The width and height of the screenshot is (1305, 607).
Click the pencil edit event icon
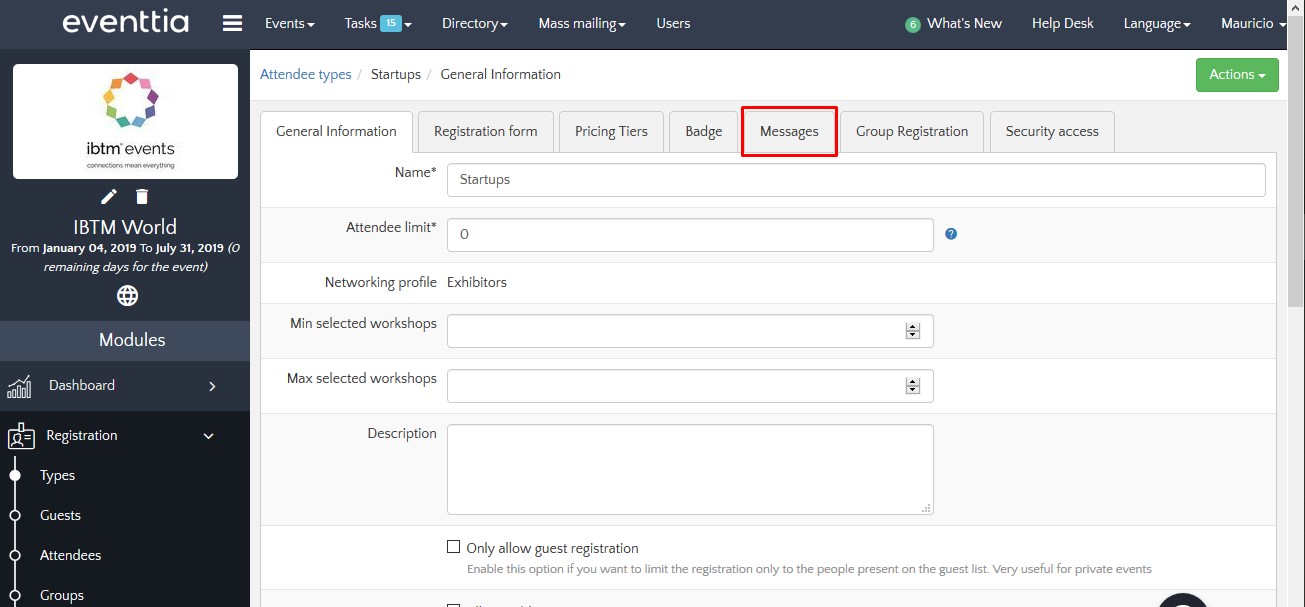pyautogui.click(x=109, y=196)
